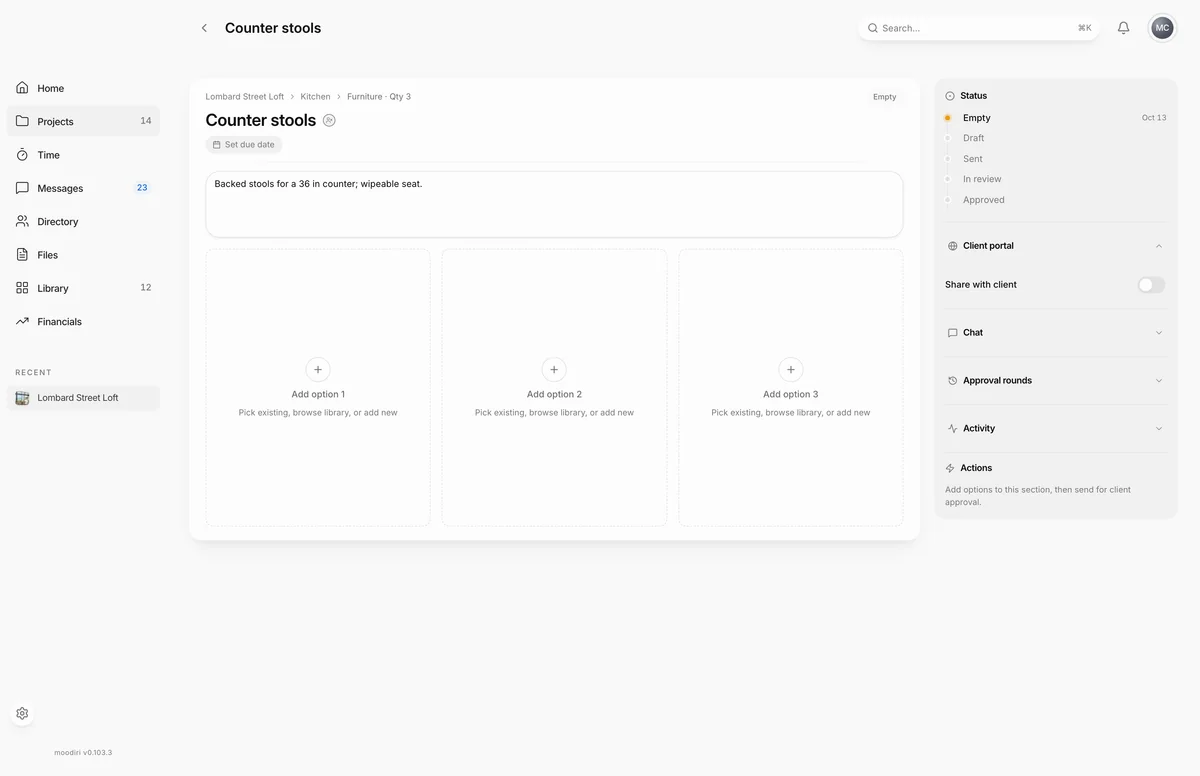Click the round icon beside the Counter stools heading
1200x776 pixels.
(x=329, y=120)
